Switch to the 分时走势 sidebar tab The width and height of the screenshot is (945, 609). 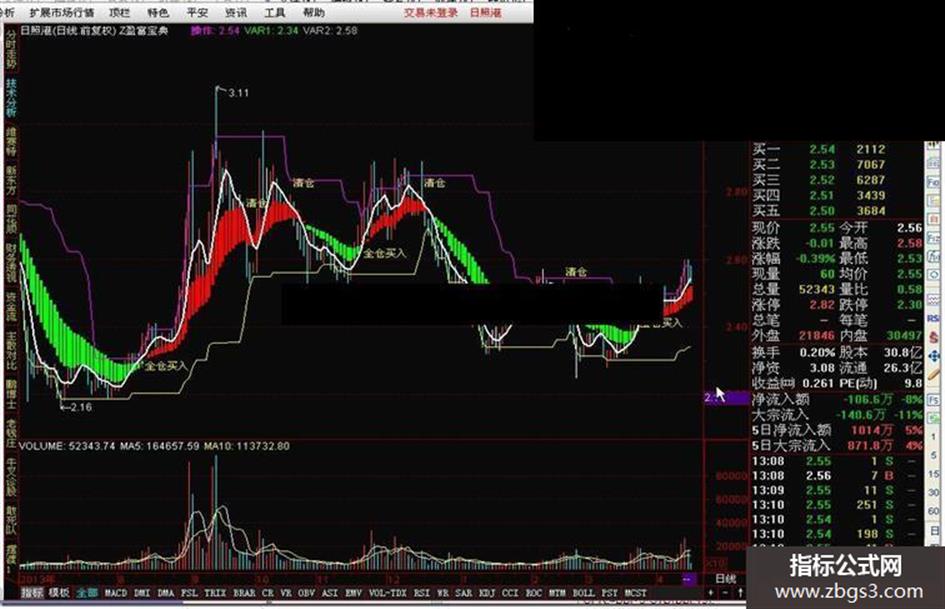click(x=11, y=49)
